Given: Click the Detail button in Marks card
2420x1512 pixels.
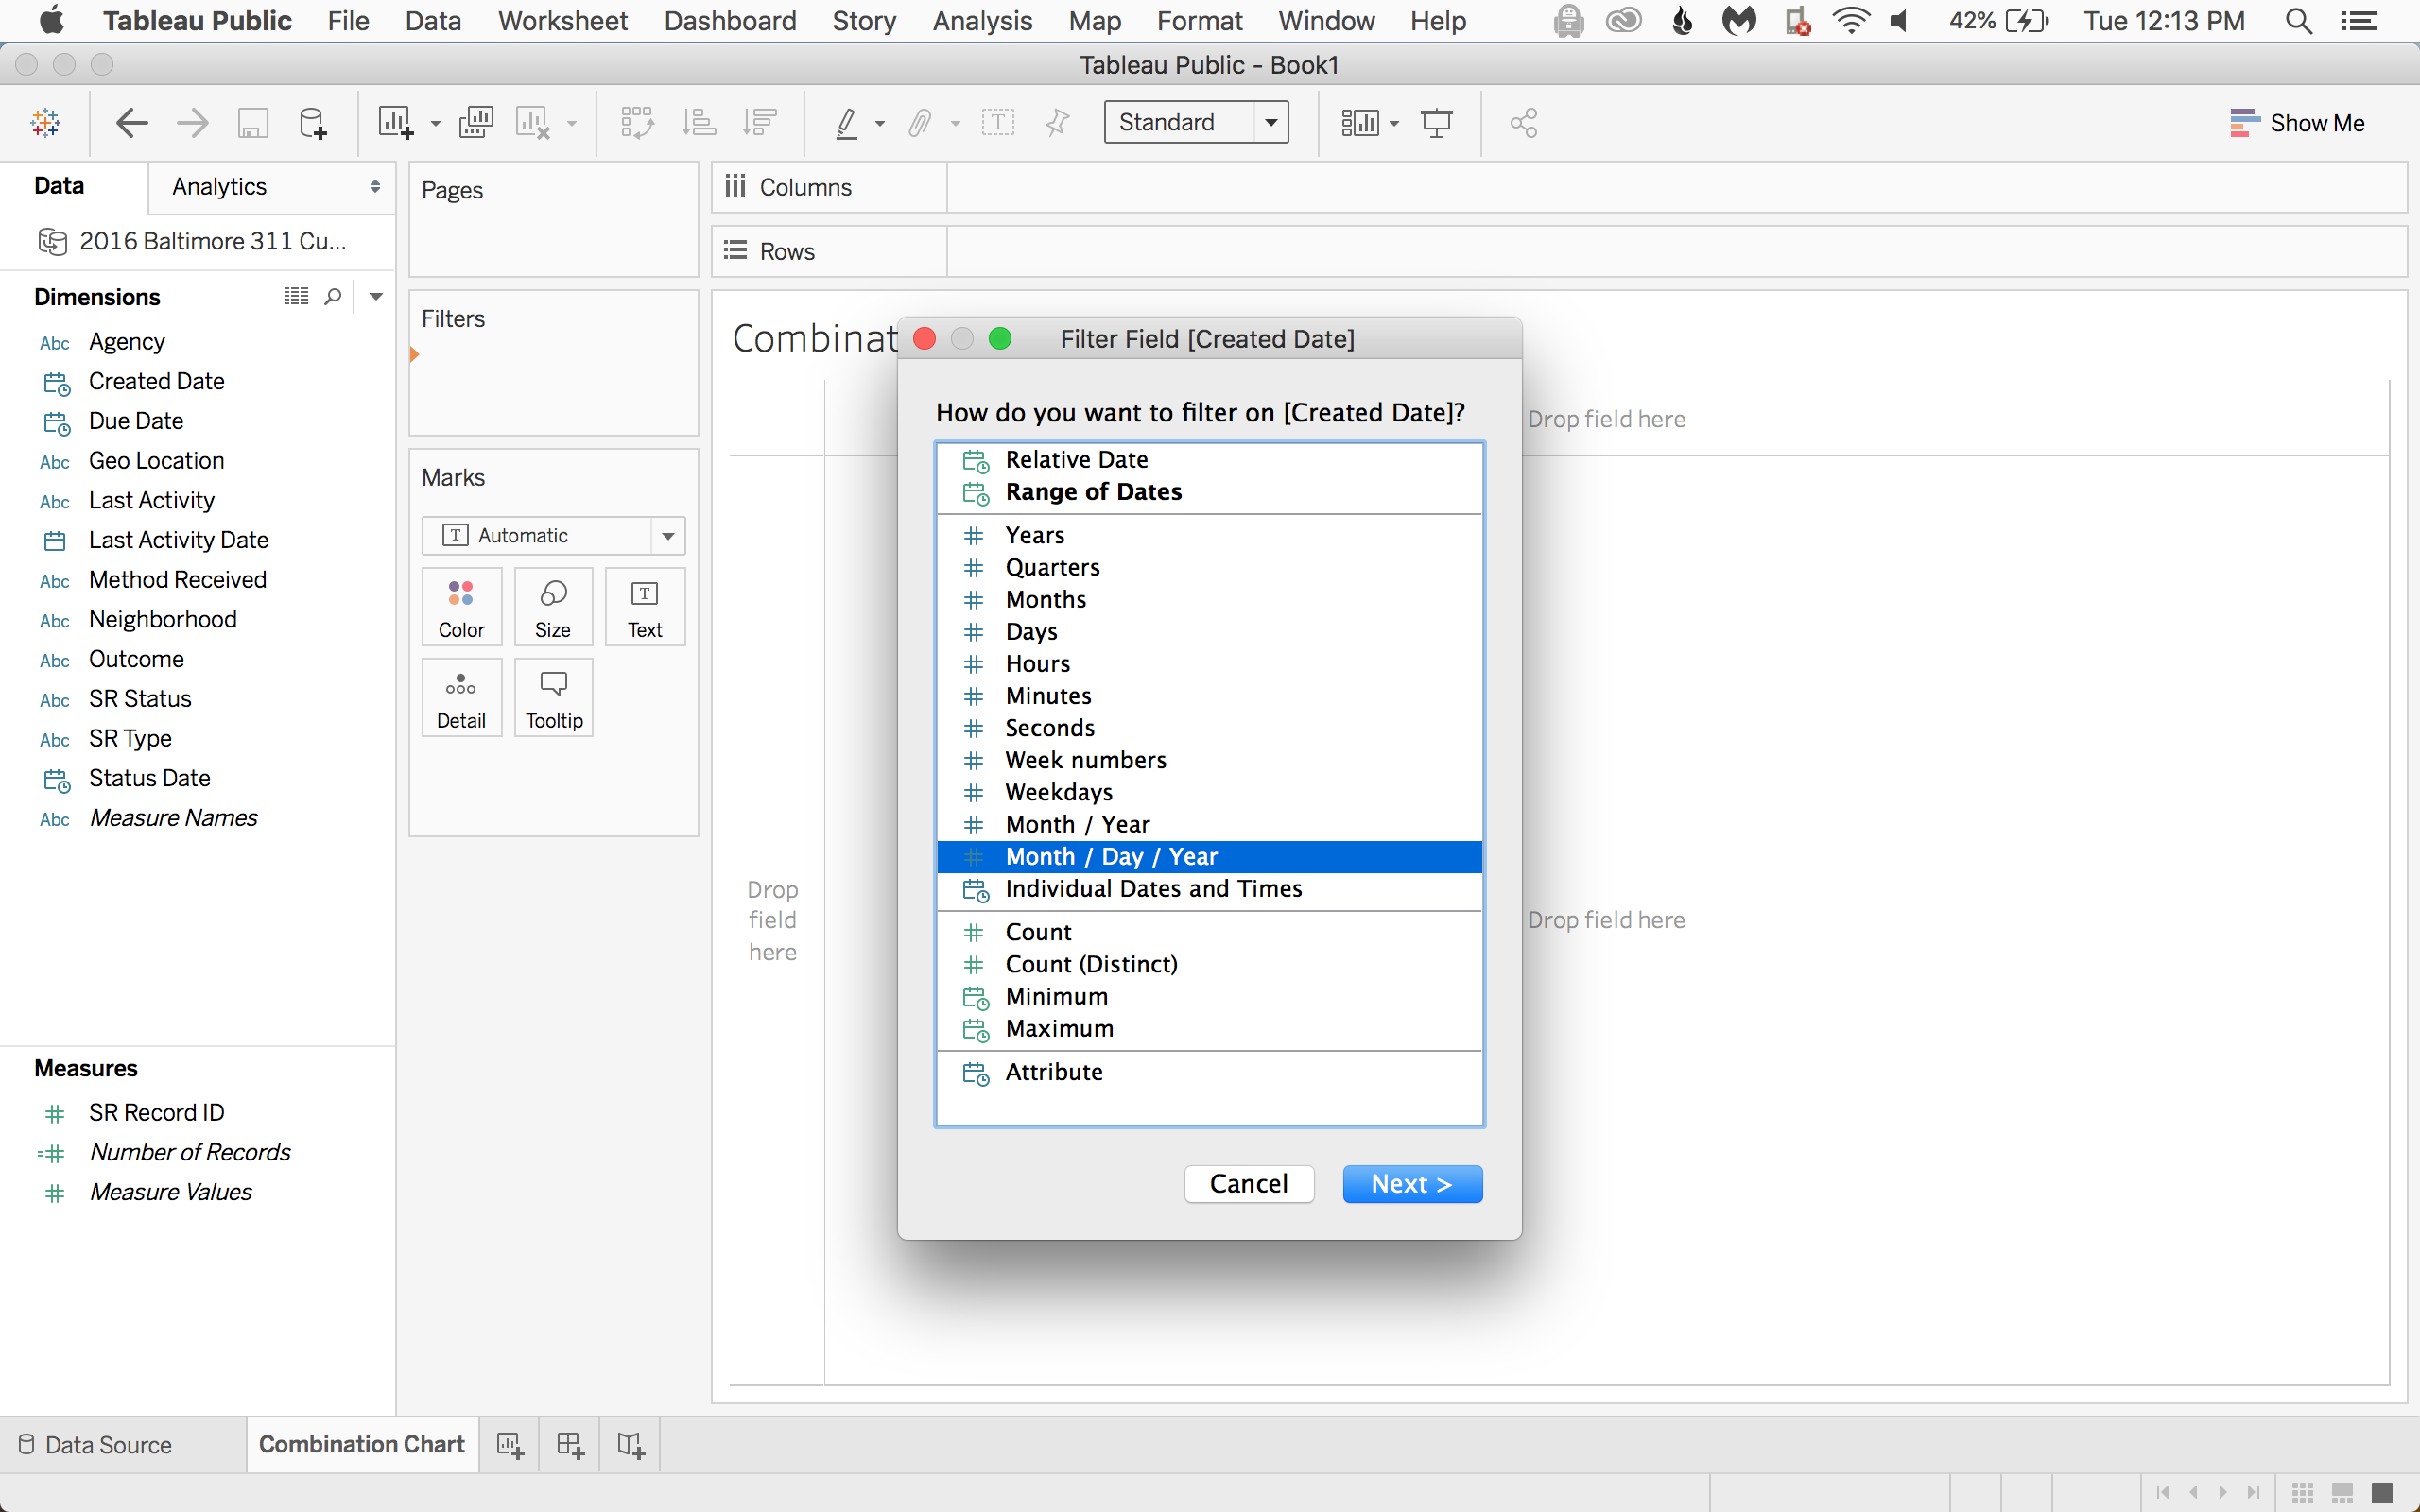Looking at the screenshot, I should pos(461,698).
